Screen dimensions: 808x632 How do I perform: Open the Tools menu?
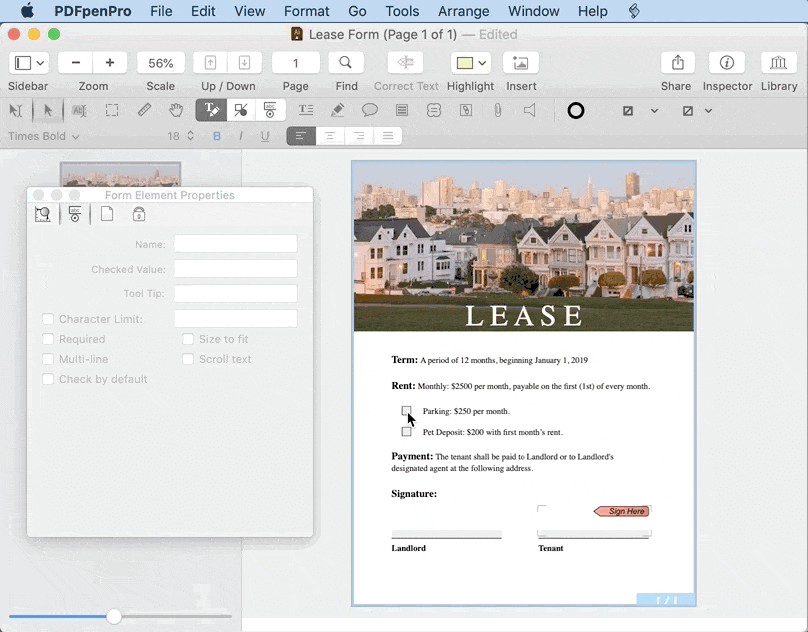(402, 11)
